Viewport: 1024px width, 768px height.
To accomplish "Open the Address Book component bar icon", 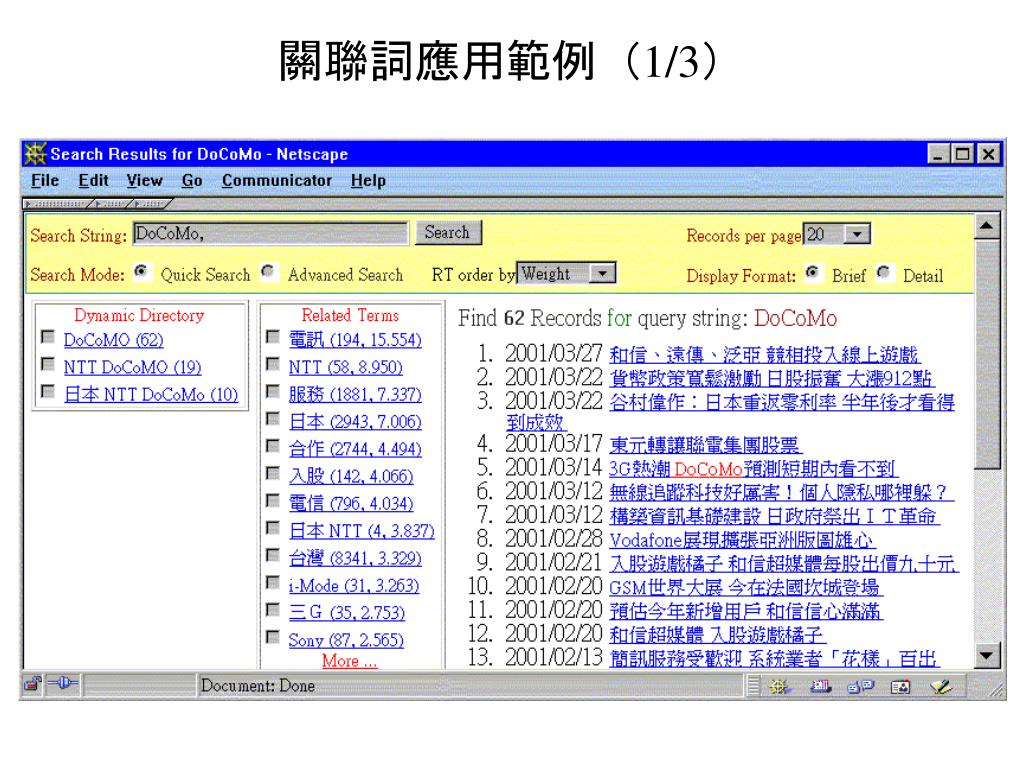I will [900, 686].
